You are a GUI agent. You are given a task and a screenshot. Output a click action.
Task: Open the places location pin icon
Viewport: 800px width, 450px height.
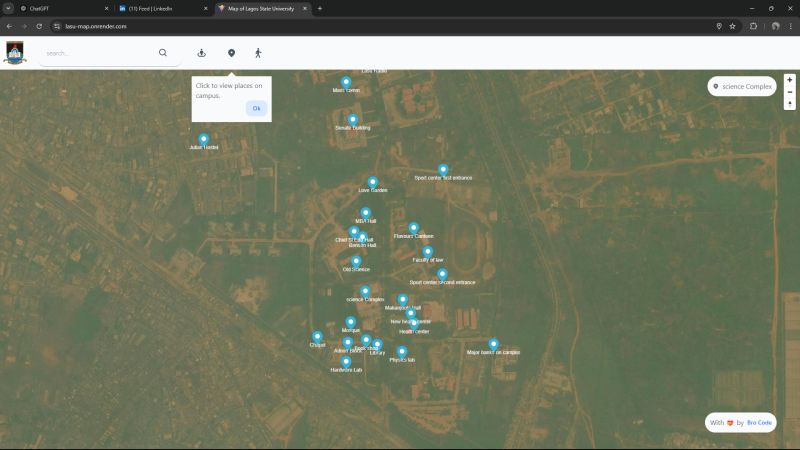(231, 53)
